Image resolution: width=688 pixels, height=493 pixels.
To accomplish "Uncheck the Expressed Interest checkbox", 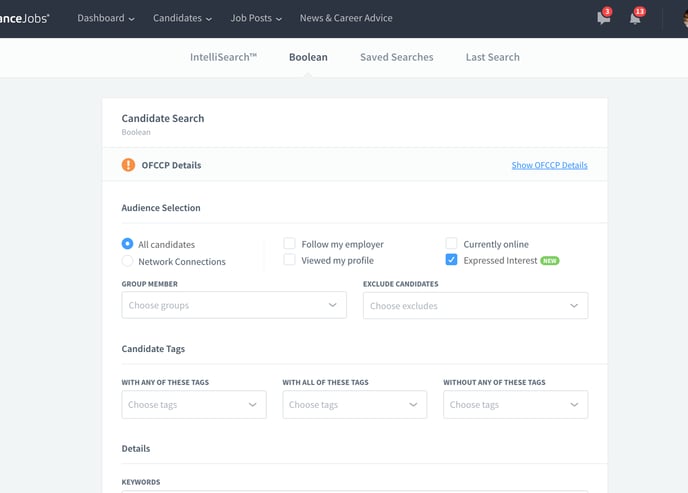I will click(451, 260).
